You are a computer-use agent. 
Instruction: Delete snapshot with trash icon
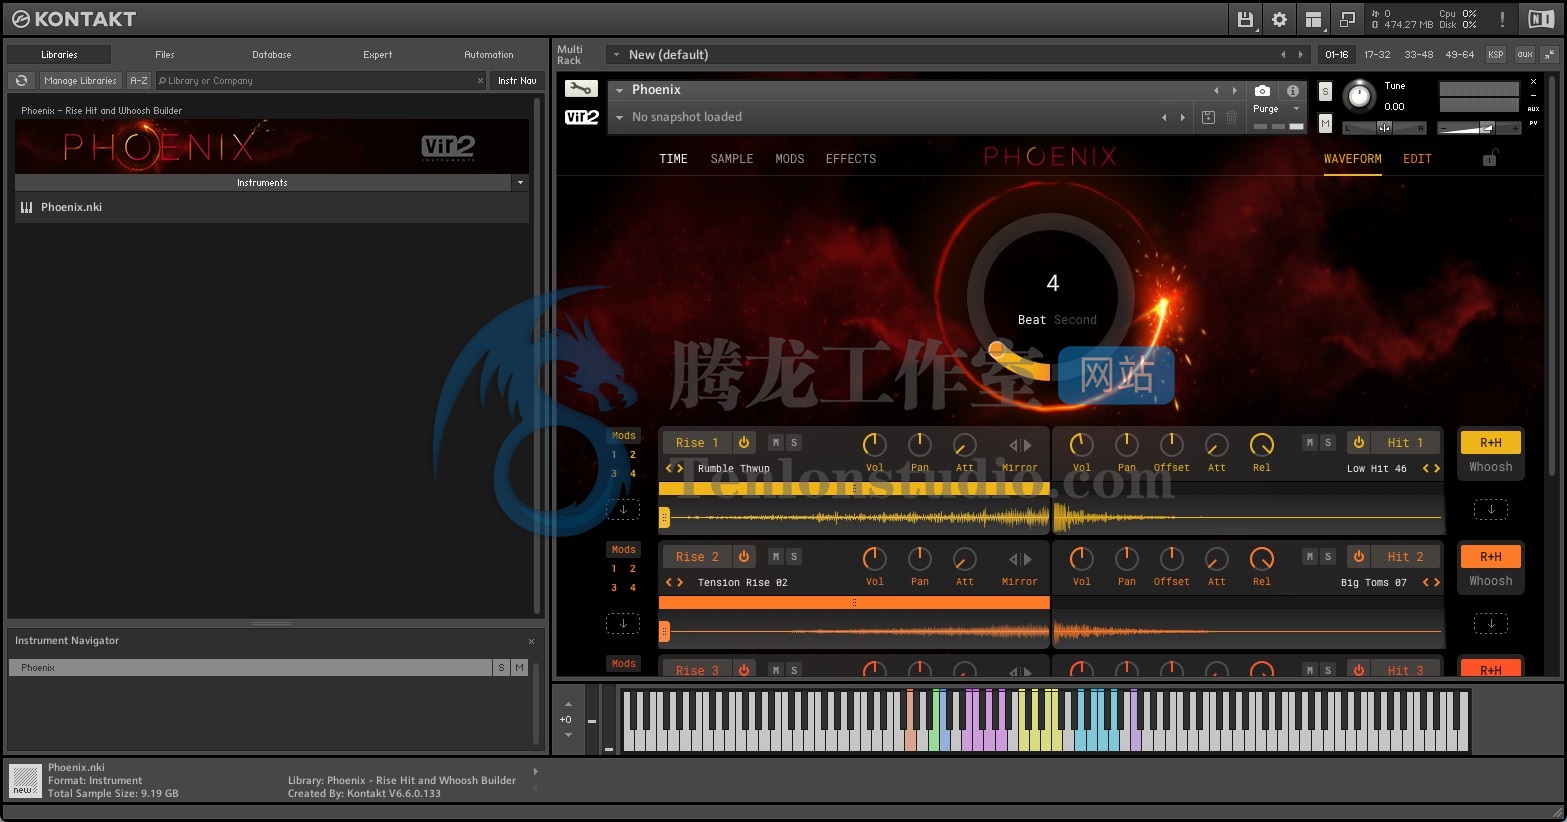[1231, 117]
